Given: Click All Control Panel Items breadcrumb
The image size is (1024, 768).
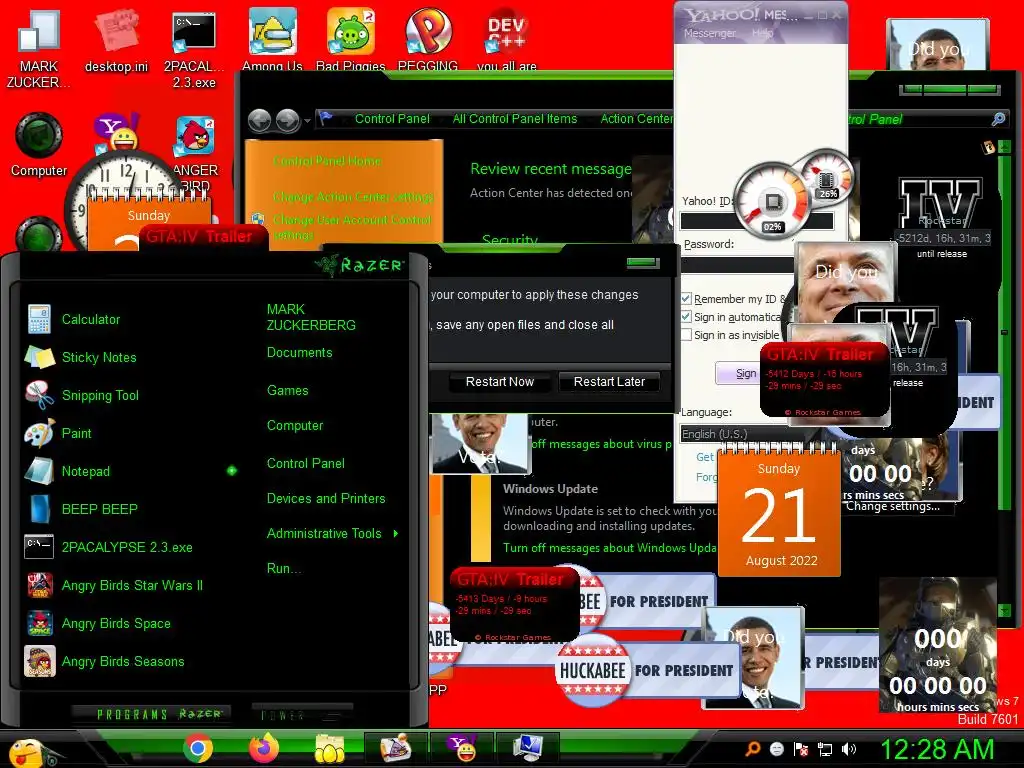Looking at the screenshot, I should click(x=515, y=119).
